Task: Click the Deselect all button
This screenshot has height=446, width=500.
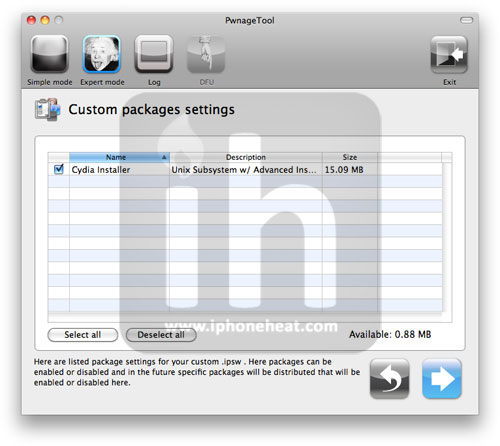Action: pyautogui.click(x=161, y=335)
